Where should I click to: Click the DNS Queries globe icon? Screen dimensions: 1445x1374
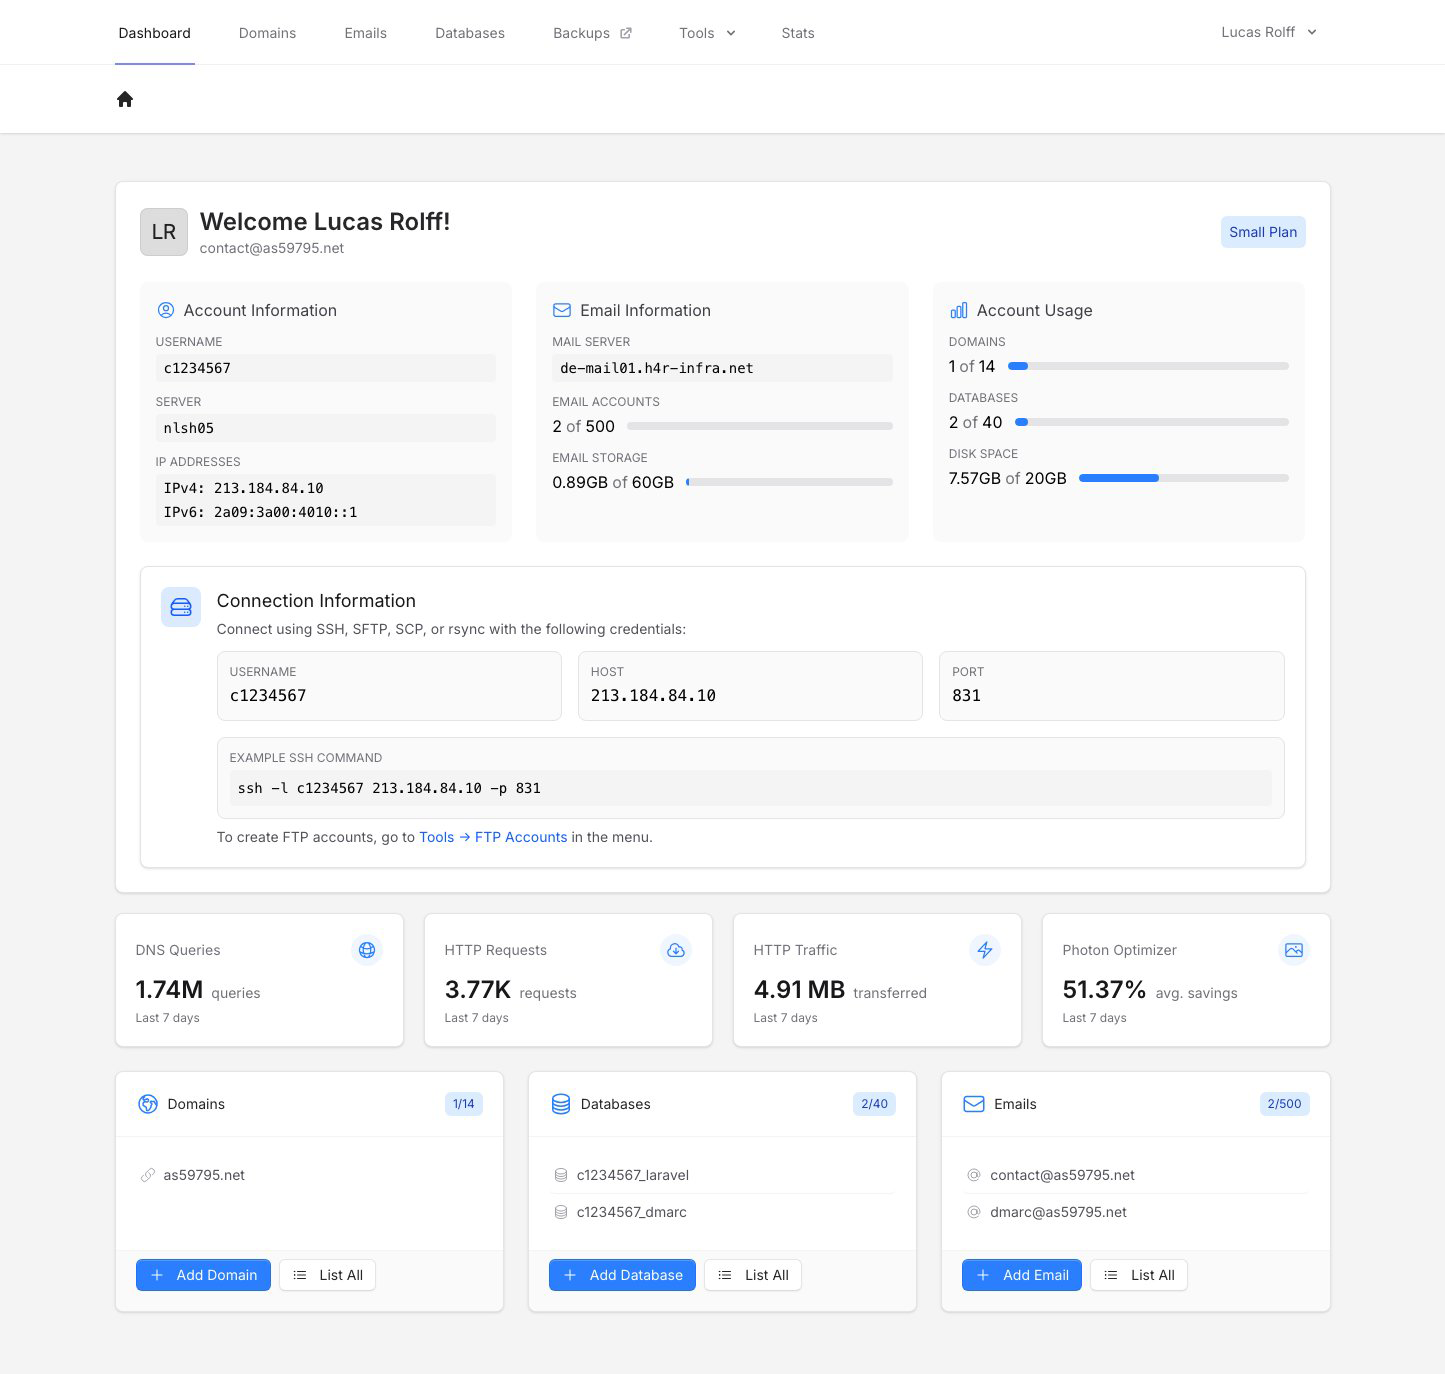pyautogui.click(x=367, y=950)
